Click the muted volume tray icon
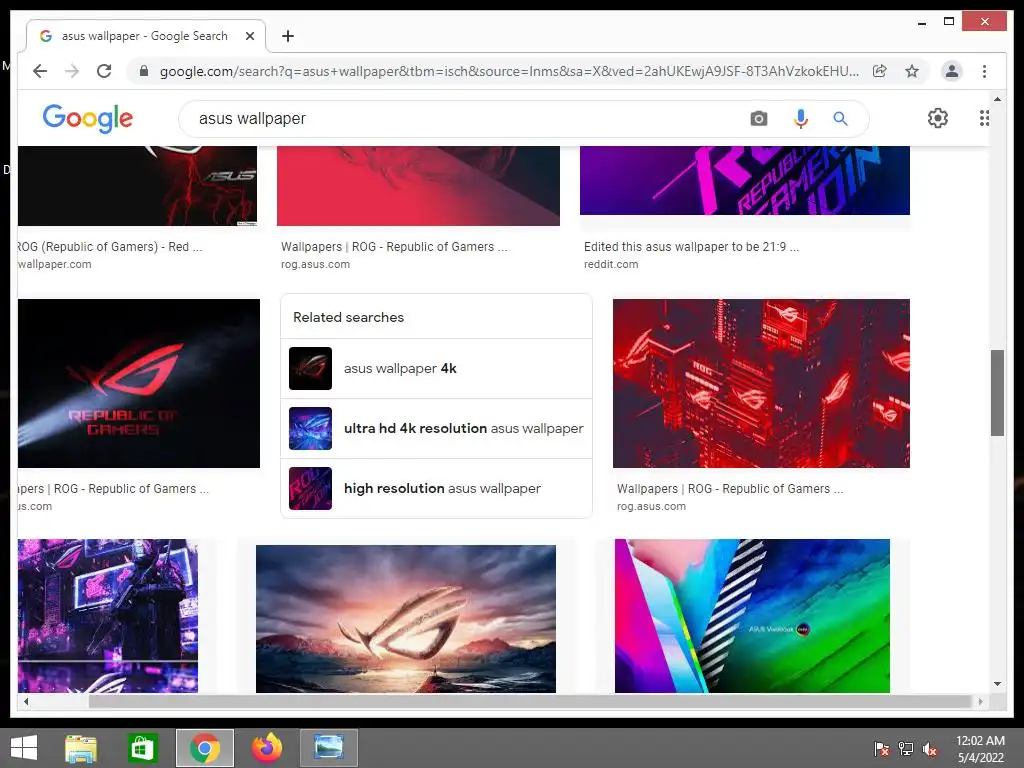The image size is (1024, 768). coord(929,748)
